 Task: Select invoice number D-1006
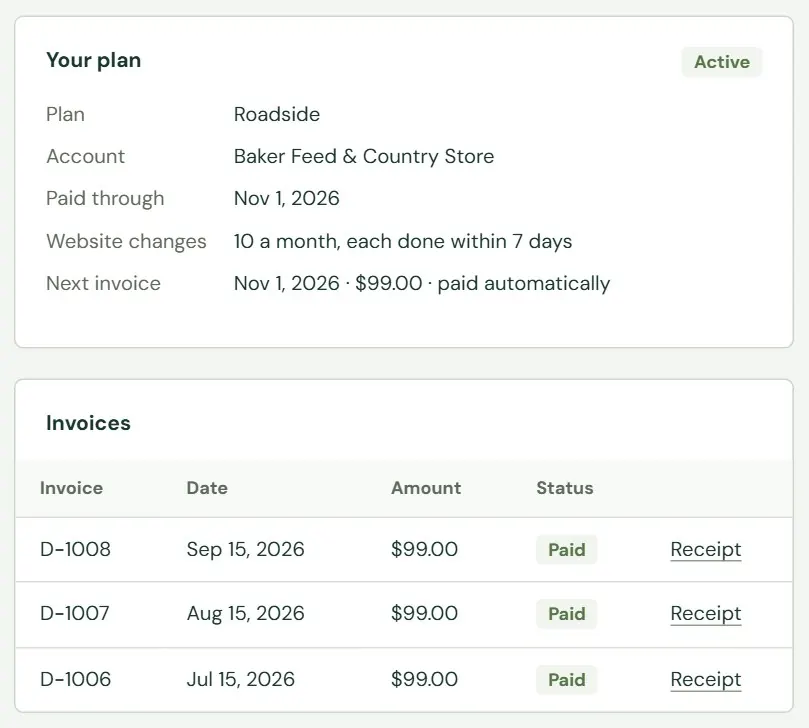click(x=75, y=679)
